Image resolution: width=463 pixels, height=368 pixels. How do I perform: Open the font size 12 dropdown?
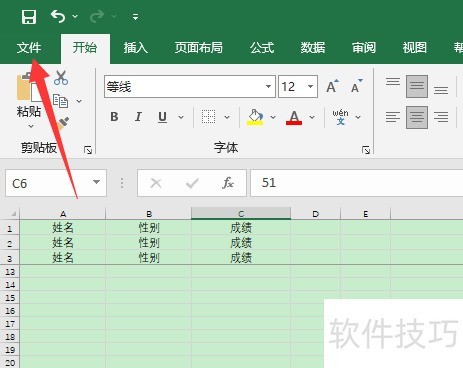[x=310, y=87]
